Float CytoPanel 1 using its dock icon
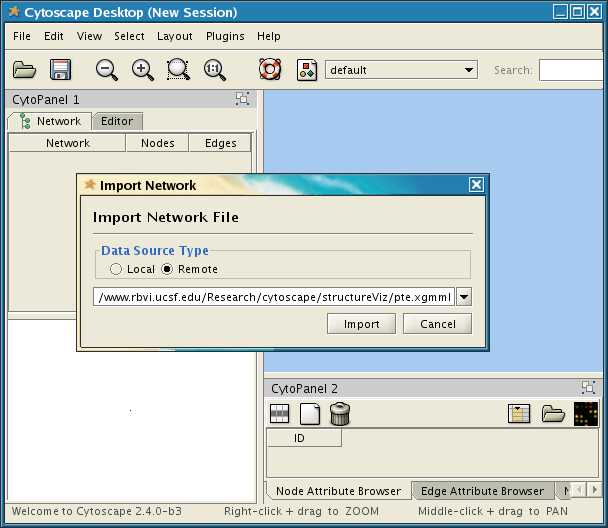This screenshot has width=608, height=528. pos(242,98)
